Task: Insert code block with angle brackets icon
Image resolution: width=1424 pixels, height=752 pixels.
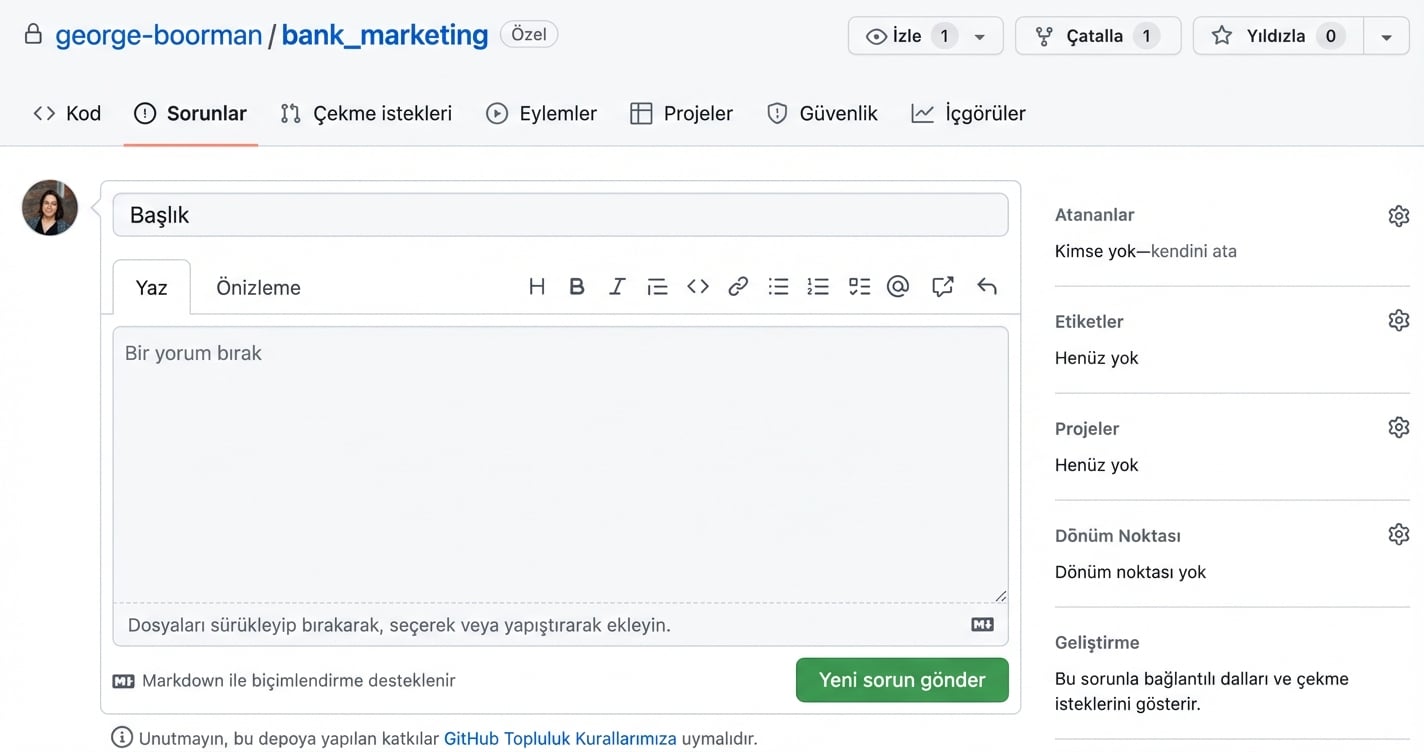Action: click(698, 287)
